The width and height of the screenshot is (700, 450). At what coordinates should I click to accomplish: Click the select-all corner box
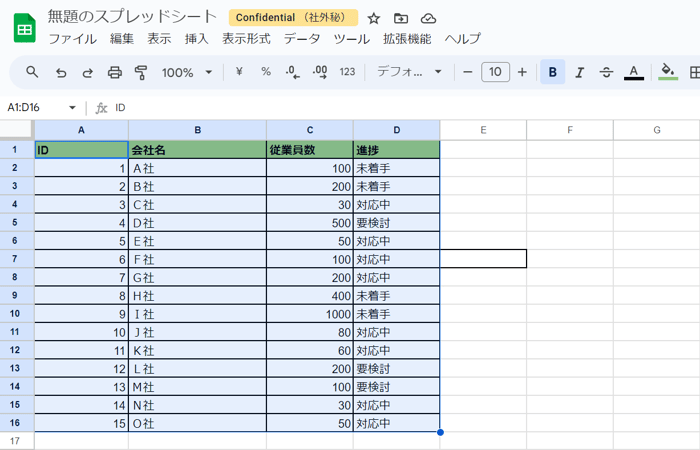tap(17, 130)
